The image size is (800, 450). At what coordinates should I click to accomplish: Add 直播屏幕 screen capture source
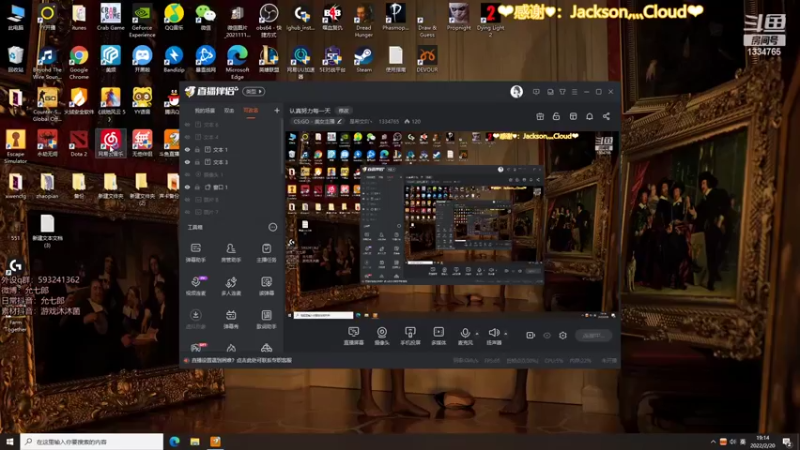[x=354, y=336]
